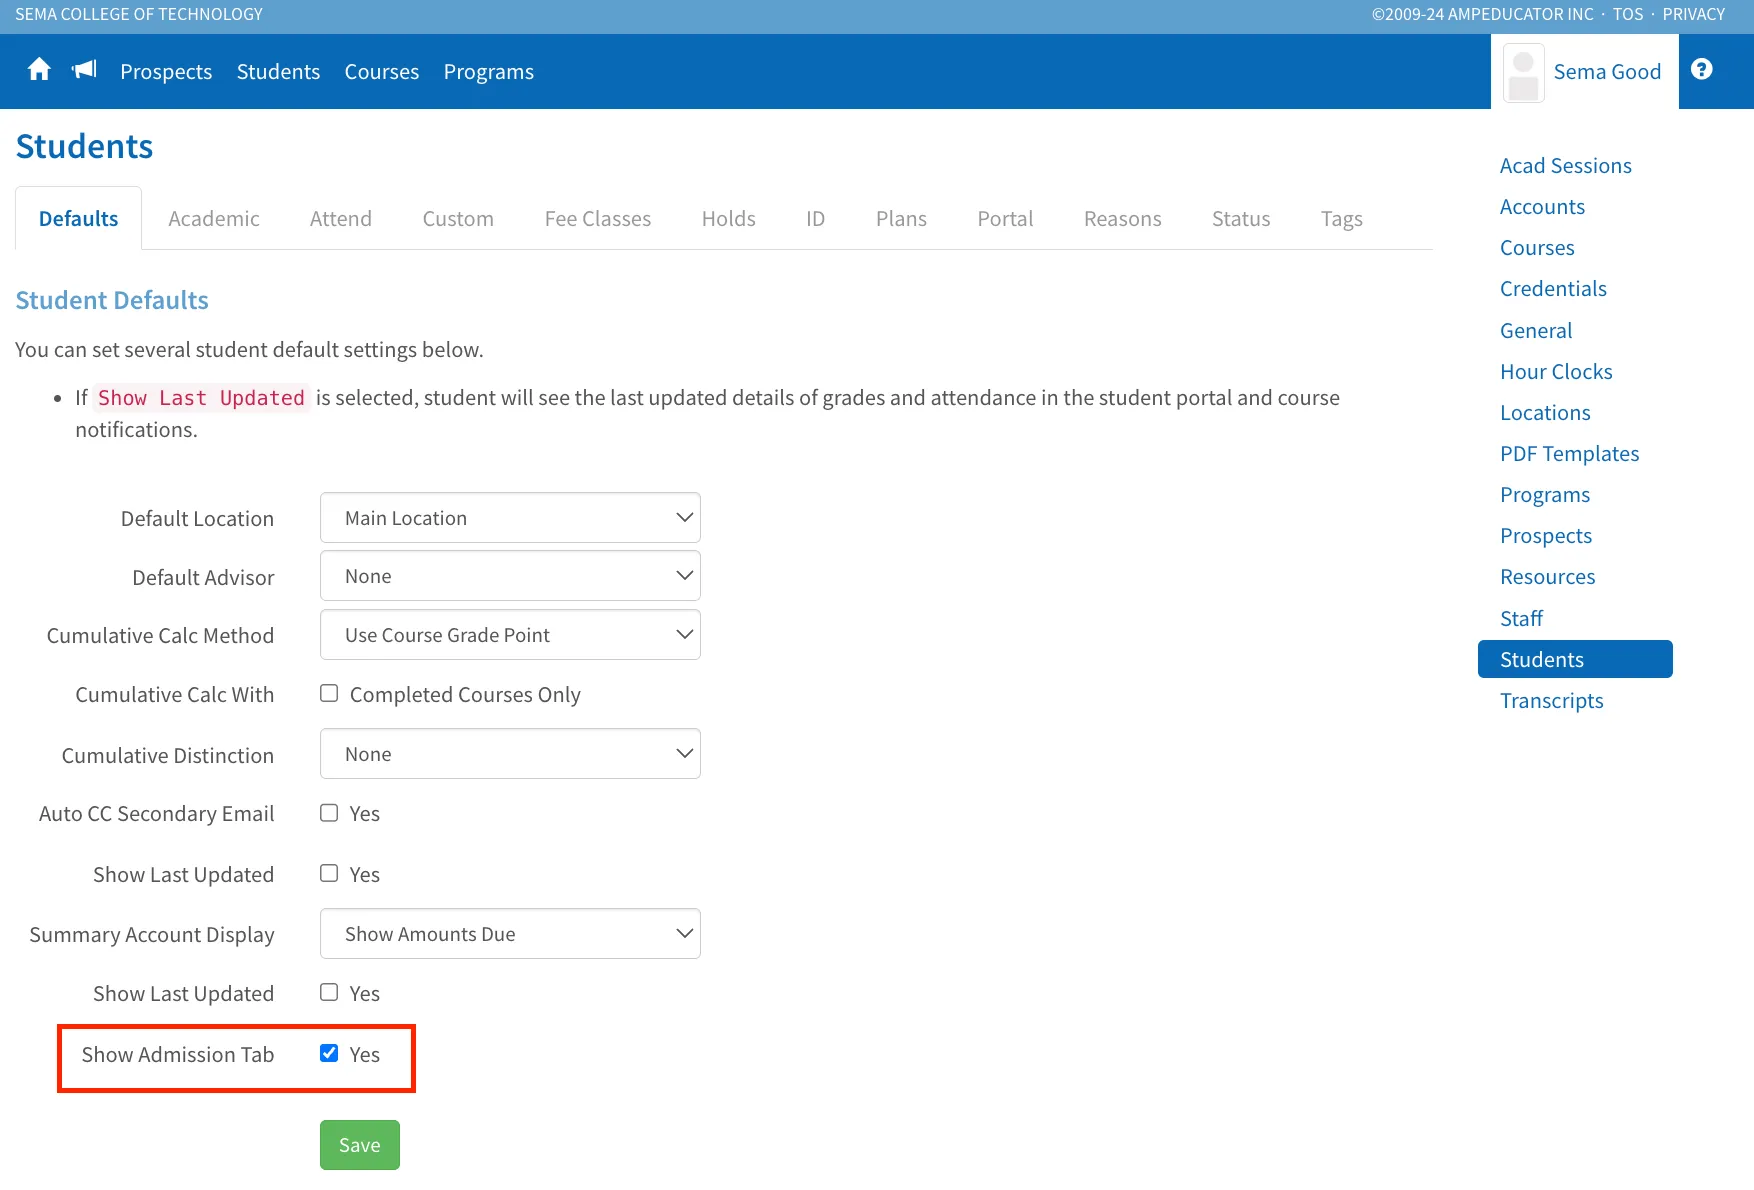Go to the home icon
Viewport: 1754px width, 1190px height.
pyautogui.click(x=39, y=70)
